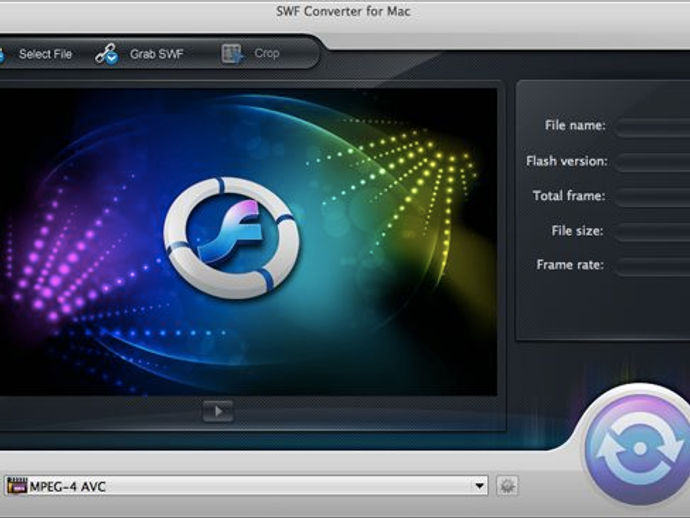
Task: Click the Grab SWF label
Action: (157, 54)
